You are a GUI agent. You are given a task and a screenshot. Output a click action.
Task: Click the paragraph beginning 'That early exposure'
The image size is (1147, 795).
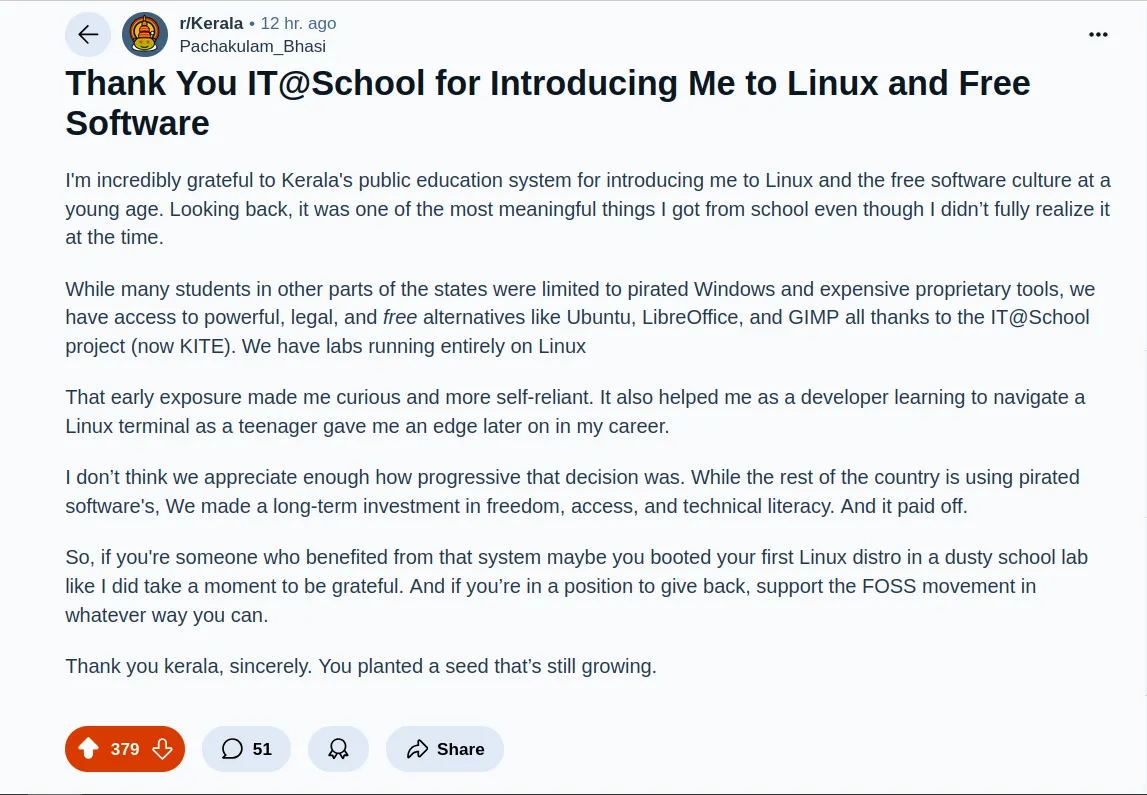575,412
